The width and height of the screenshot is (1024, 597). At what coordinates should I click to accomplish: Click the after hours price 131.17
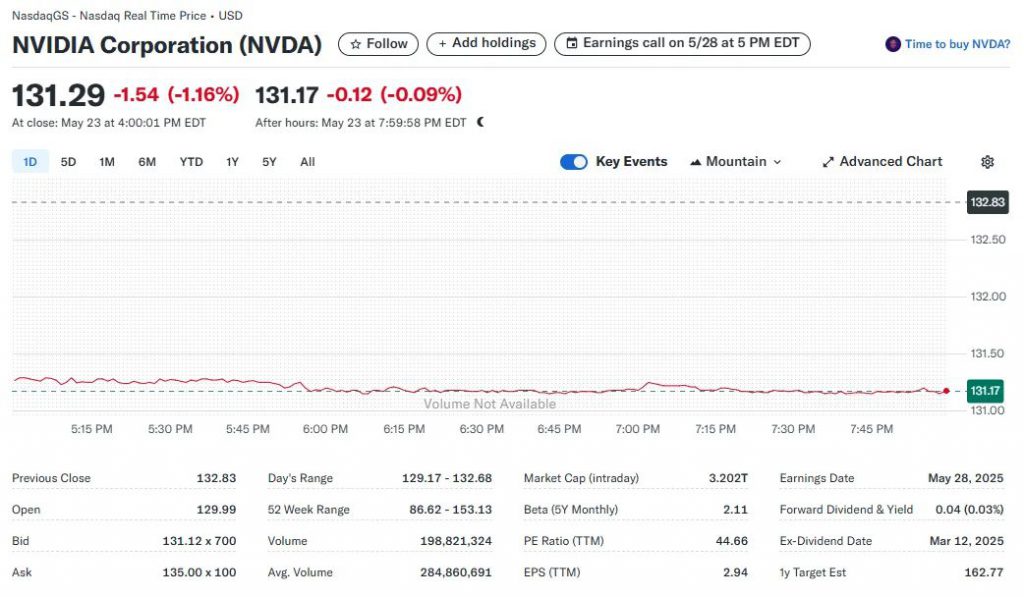(287, 95)
